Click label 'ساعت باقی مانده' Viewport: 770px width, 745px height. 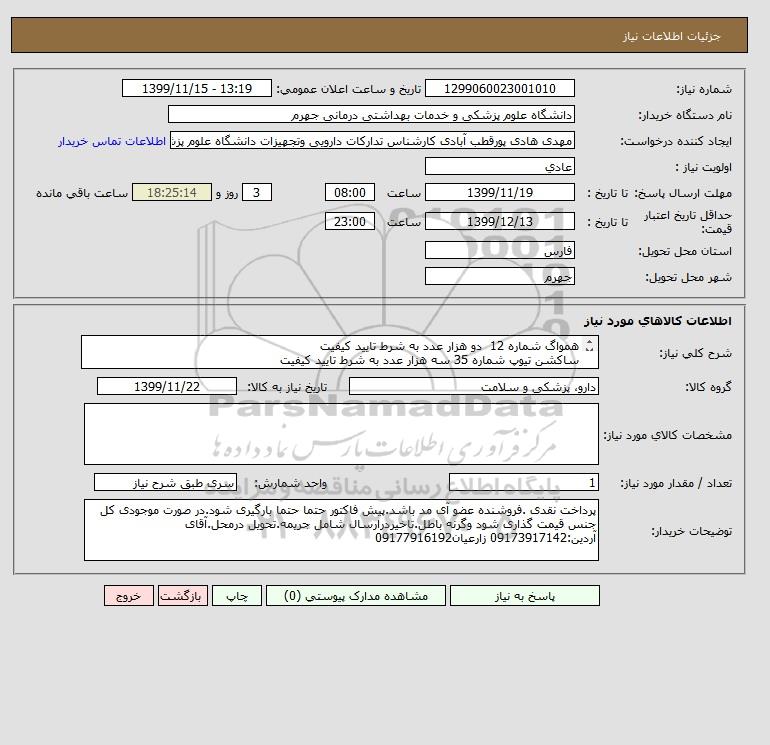(x=82, y=193)
